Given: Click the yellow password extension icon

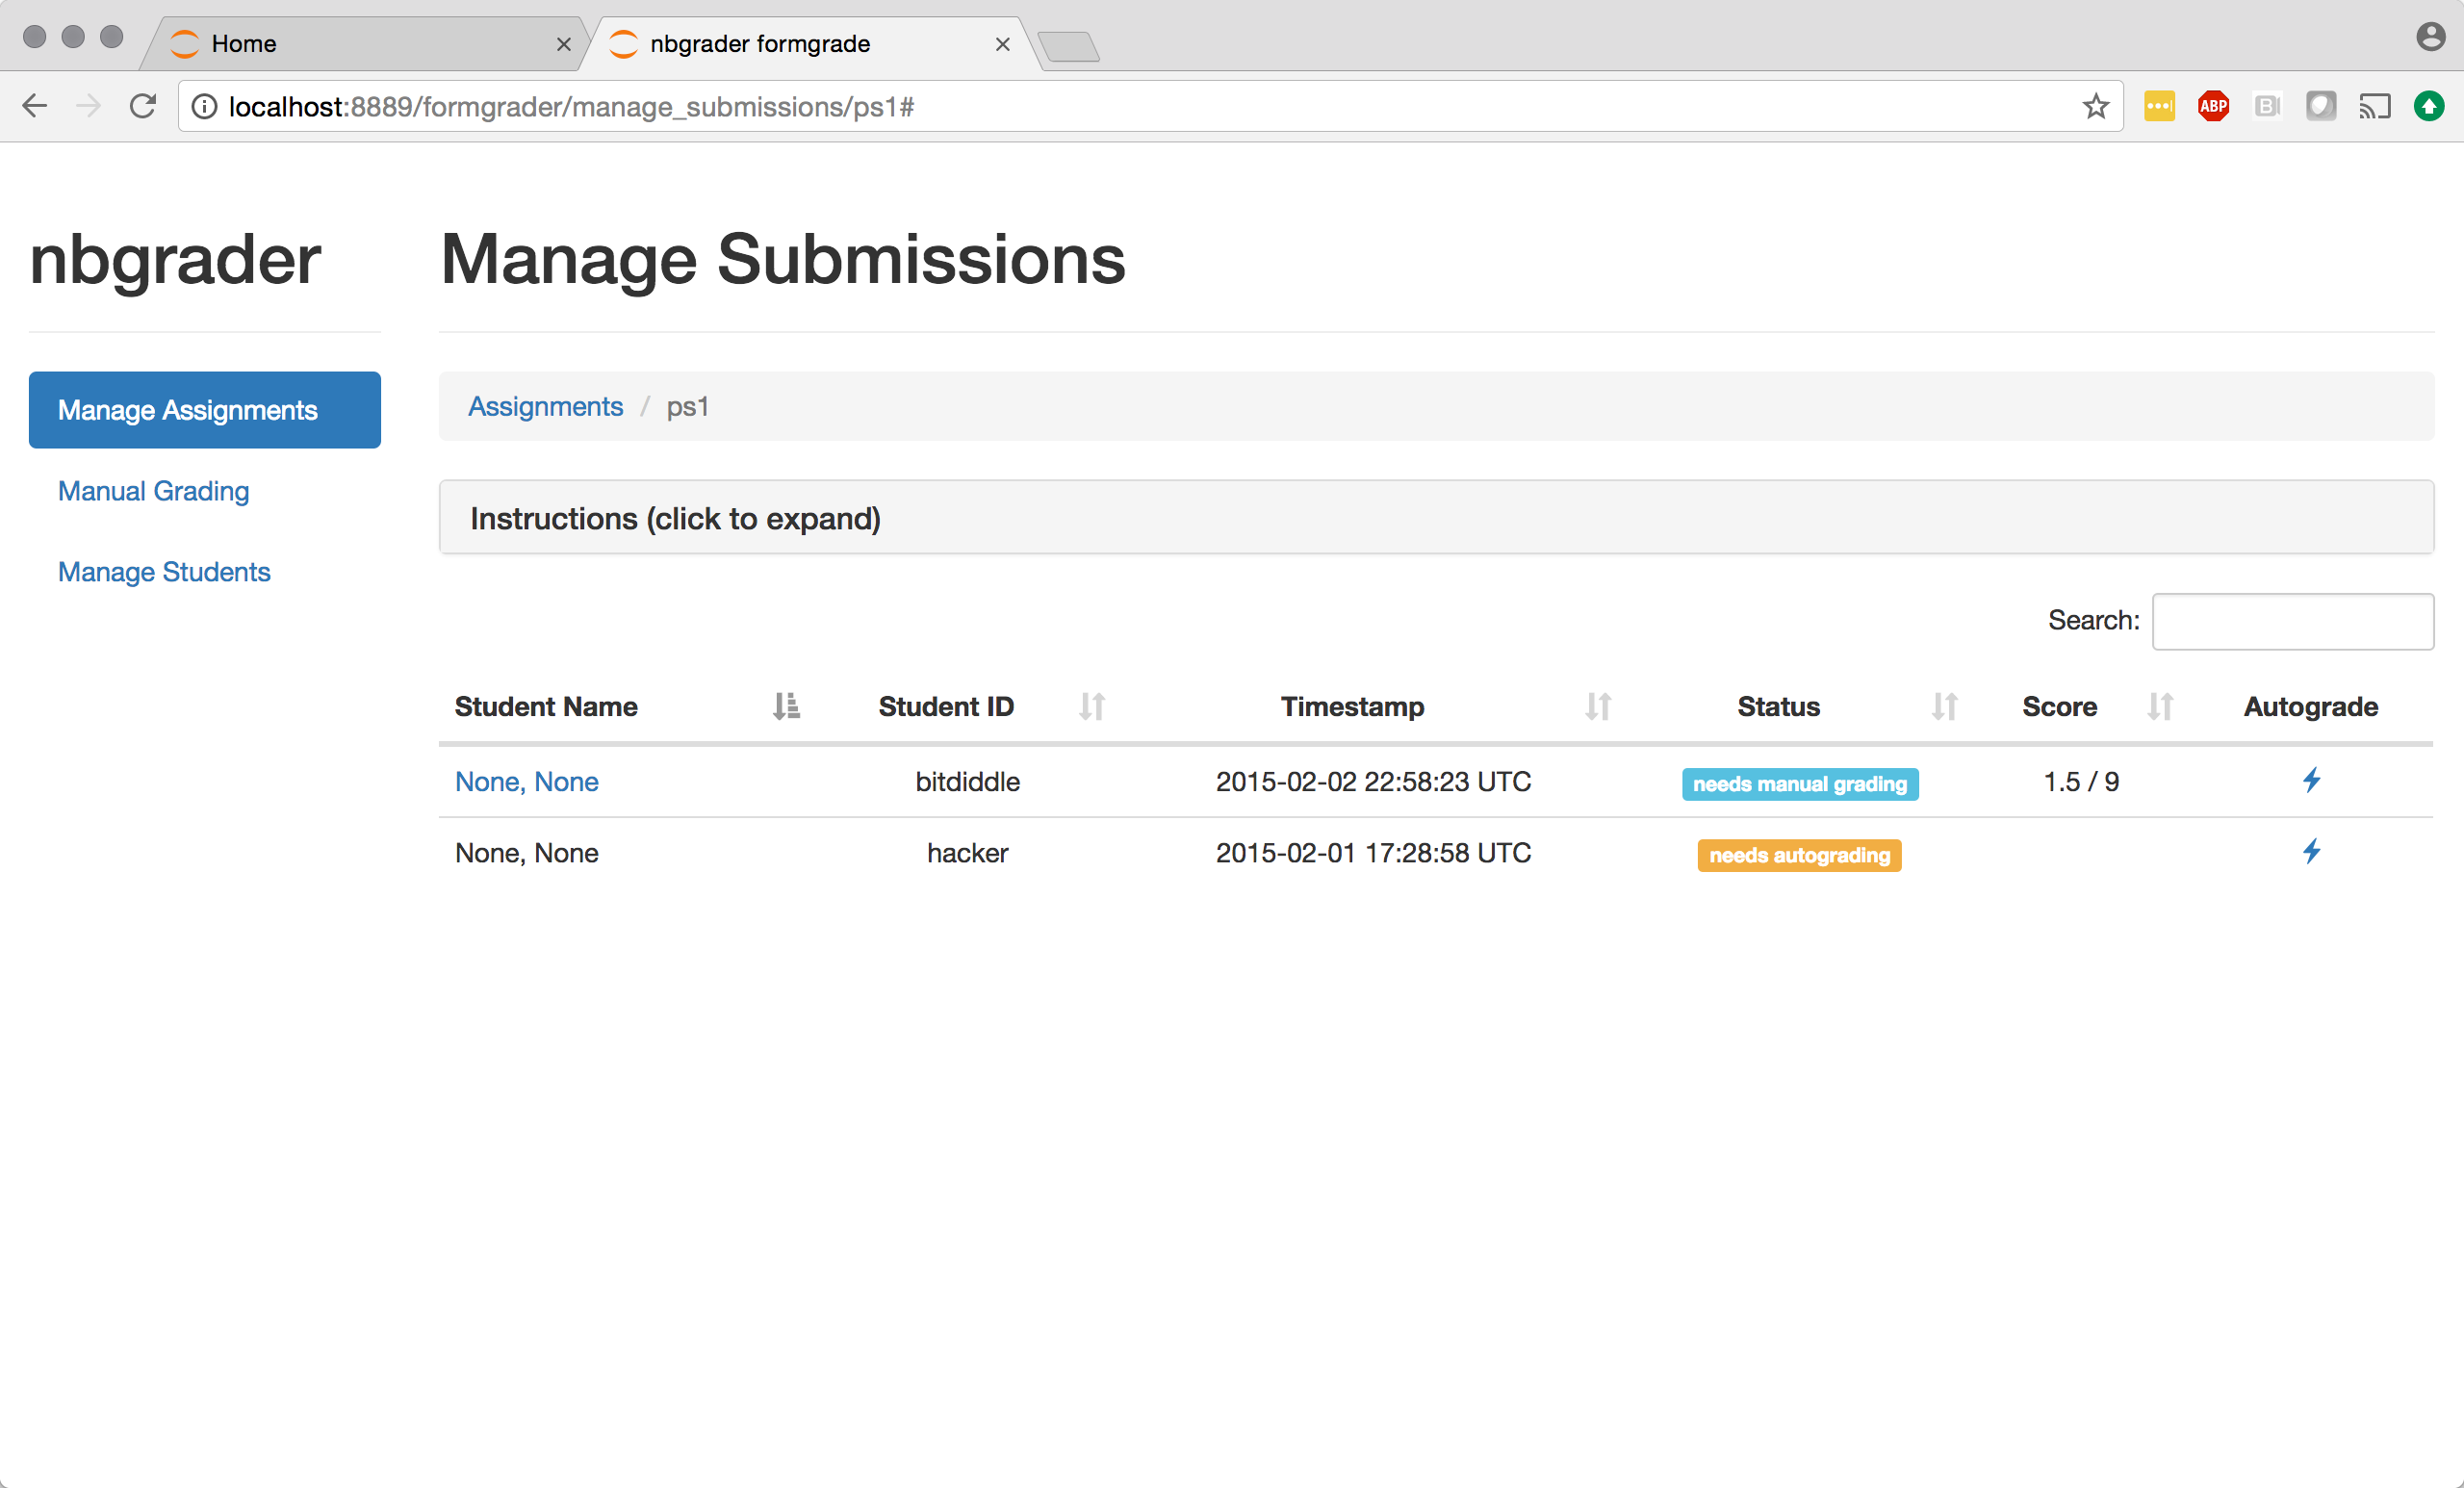Looking at the screenshot, I should (2159, 106).
